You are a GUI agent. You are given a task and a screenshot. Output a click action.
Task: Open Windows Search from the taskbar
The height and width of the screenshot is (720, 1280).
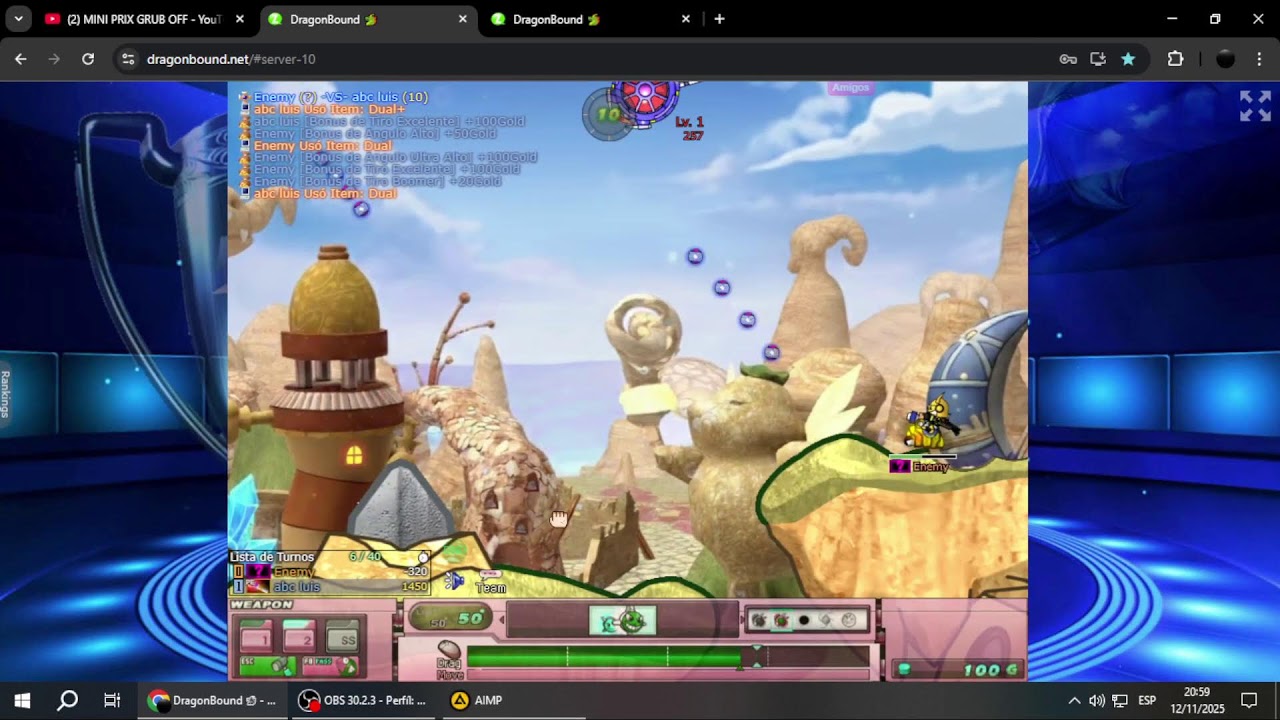tap(67, 700)
